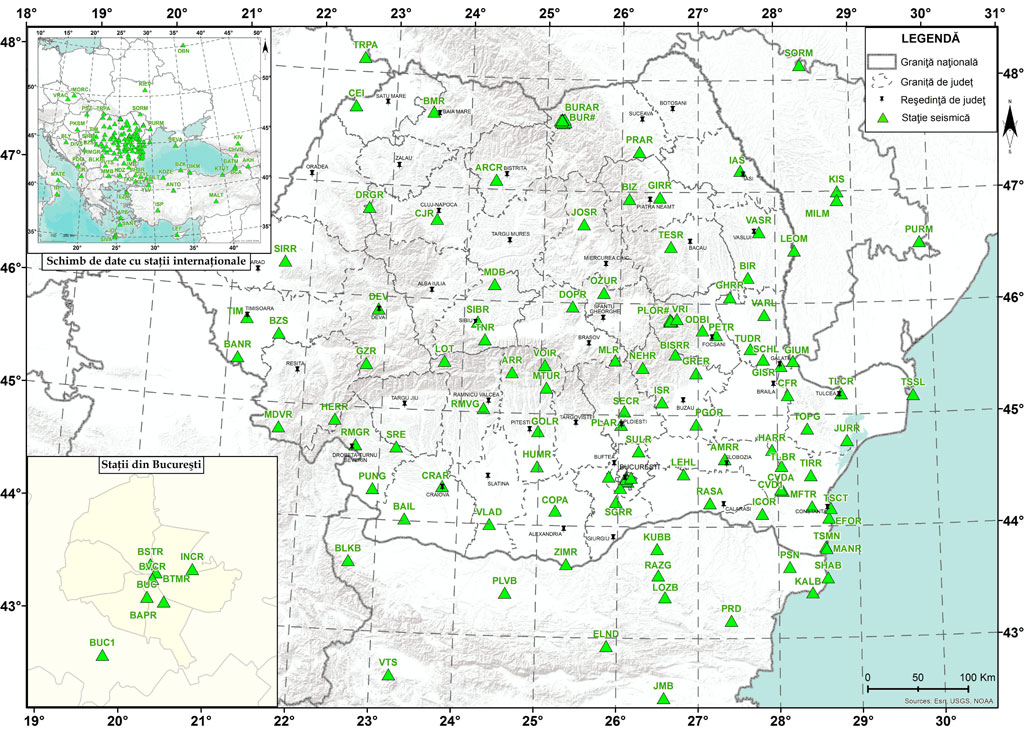Select the SIRR station marker
Viewport: 1024px width, 734px height.
[x=285, y=261]
